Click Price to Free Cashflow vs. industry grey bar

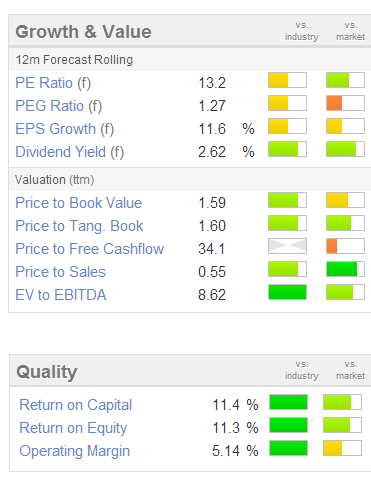[x=287, y=246]
